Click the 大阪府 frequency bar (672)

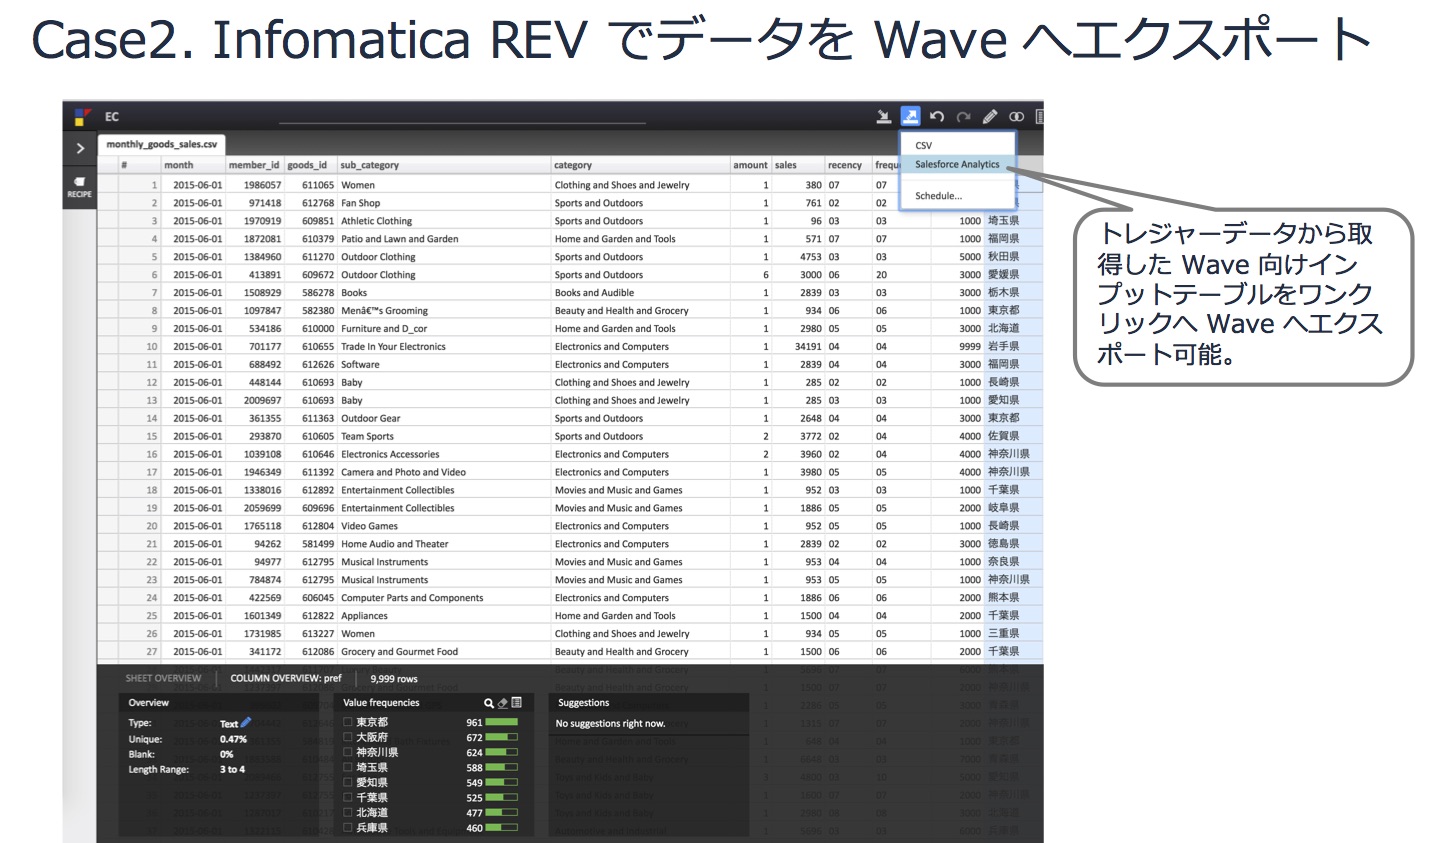tap(502, 737)
